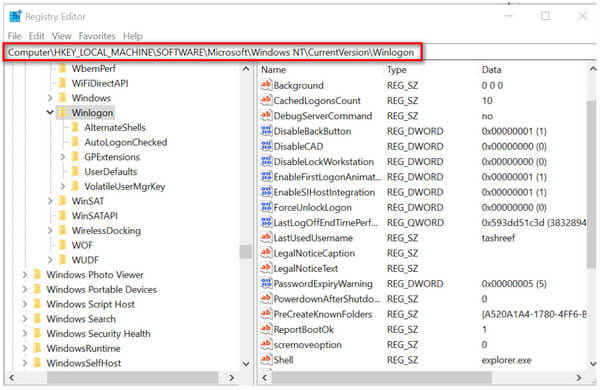The height and width of the screenshot is (390, 600).
Task: Click the WiFiDirectAPI folder icon
Action: (x=62, y=83)
